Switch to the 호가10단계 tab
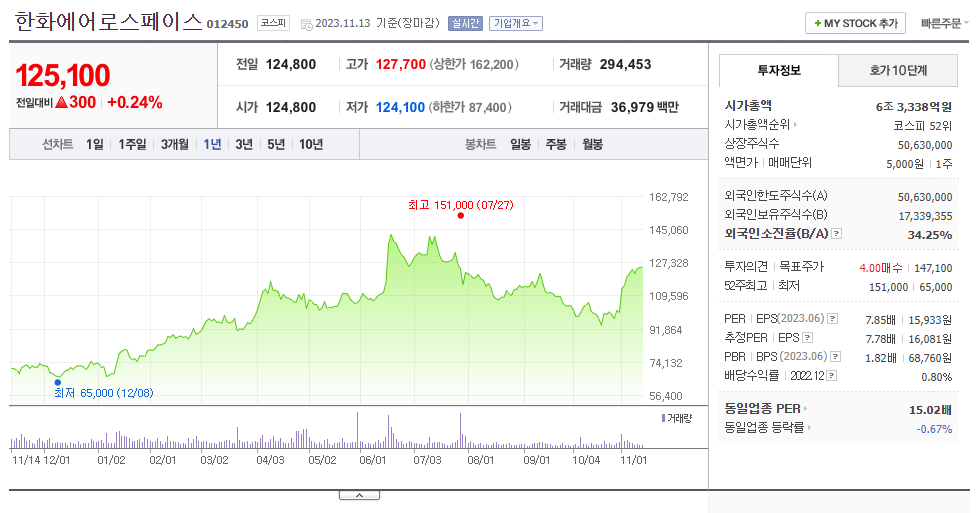 tap(898, 71)
